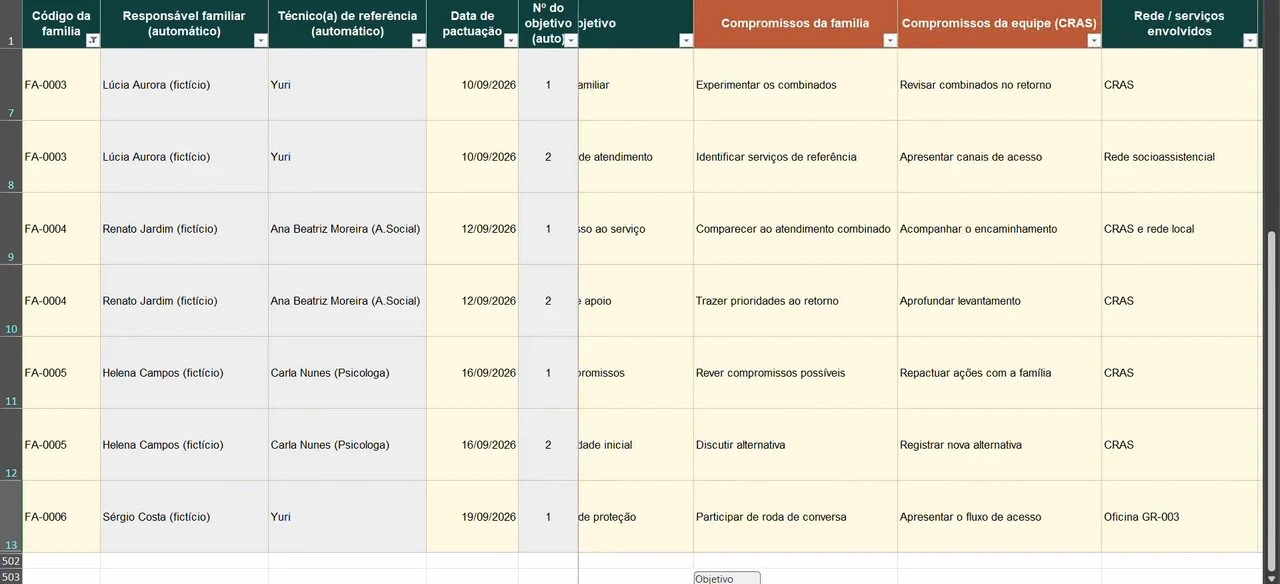1280x584 pixels.
Task: Select row header 7
Action: (11, 85)
